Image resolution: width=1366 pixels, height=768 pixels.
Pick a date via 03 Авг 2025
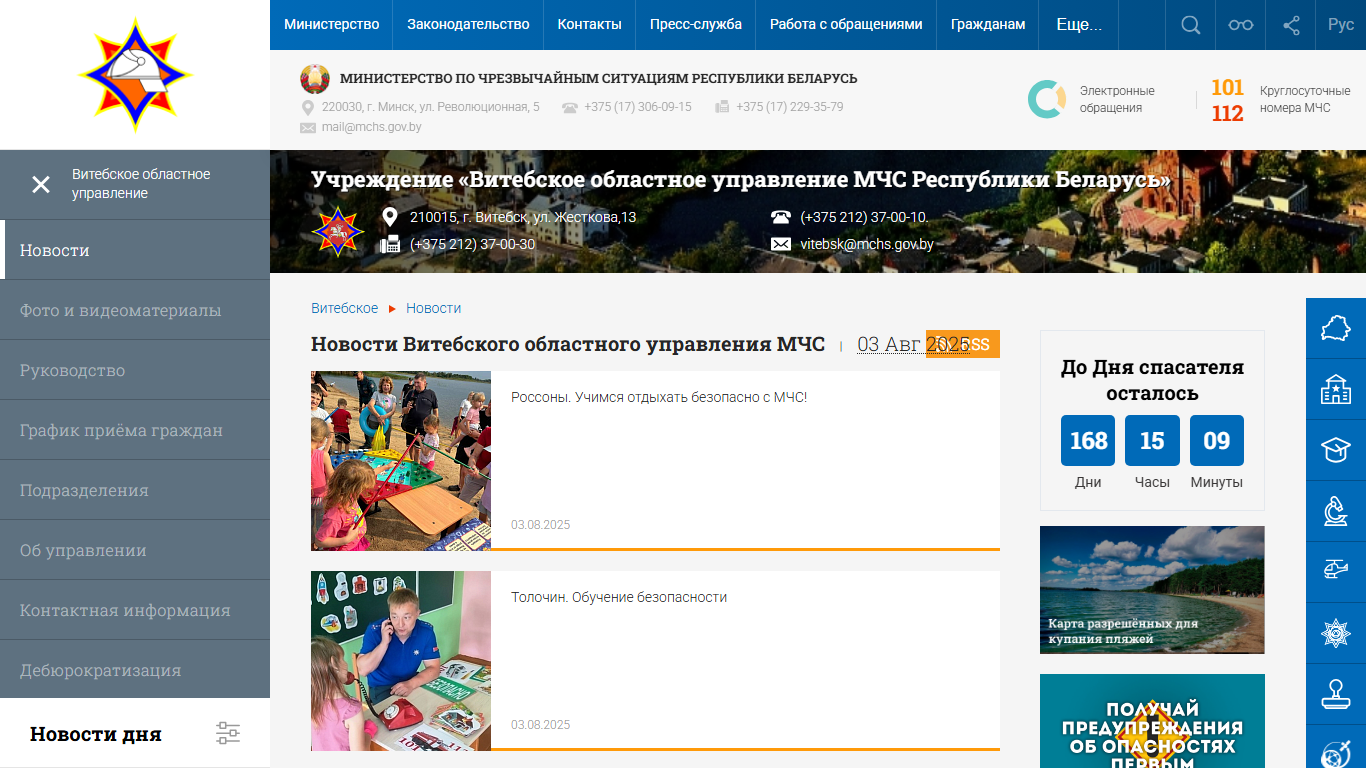pos(913,344)
